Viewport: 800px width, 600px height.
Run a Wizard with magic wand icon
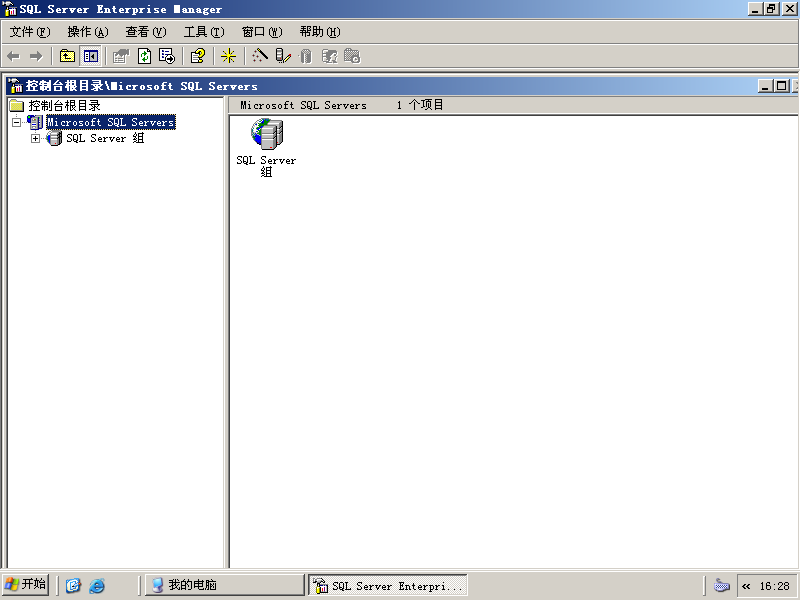click(x=260, y=56)
